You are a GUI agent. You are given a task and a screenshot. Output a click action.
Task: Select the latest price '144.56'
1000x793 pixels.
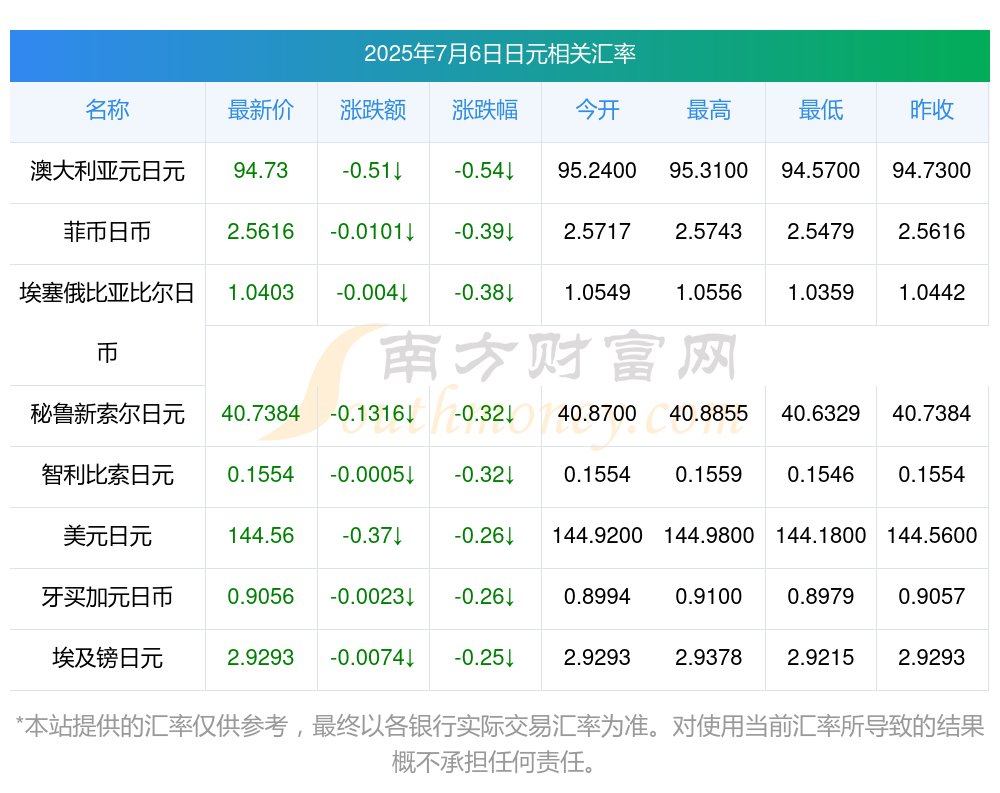pos(261,535)
